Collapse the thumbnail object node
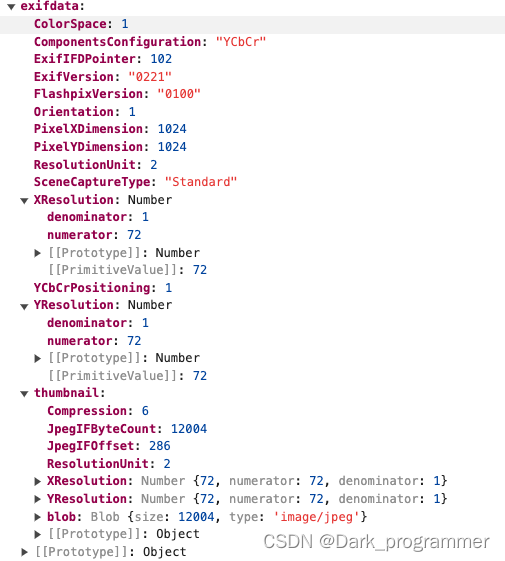 click(x=24, y=394)
